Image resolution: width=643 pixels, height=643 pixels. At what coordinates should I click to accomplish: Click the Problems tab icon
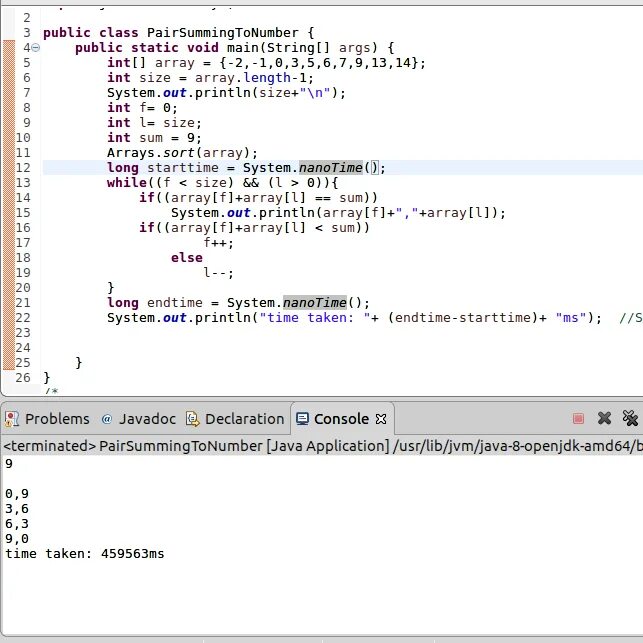point(11,419)
